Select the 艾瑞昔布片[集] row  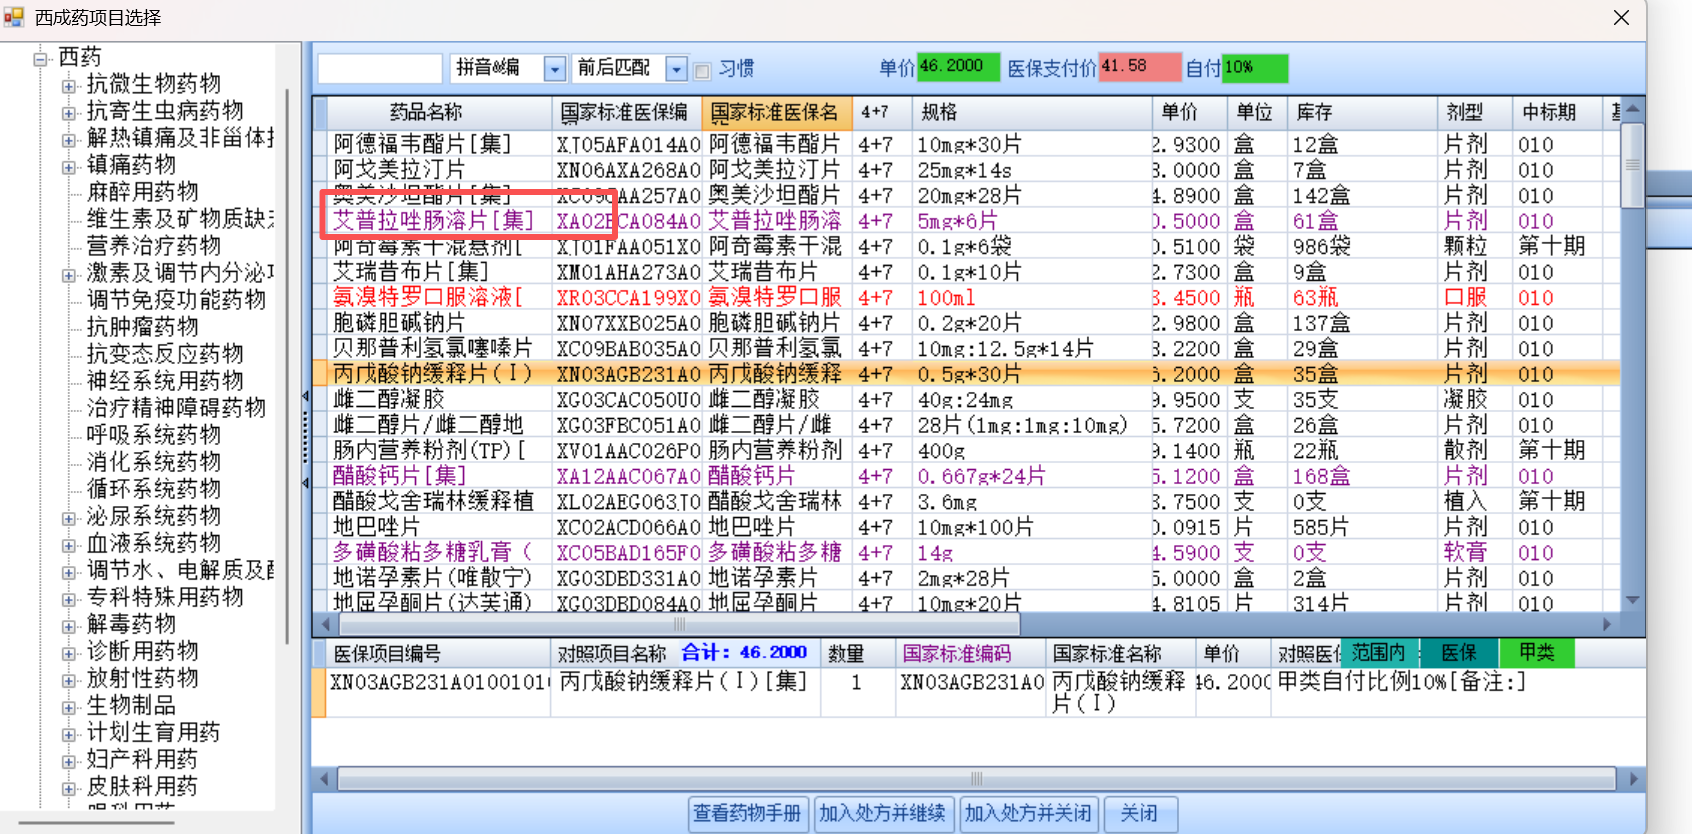pyautogui.click(x=965, y=272)
